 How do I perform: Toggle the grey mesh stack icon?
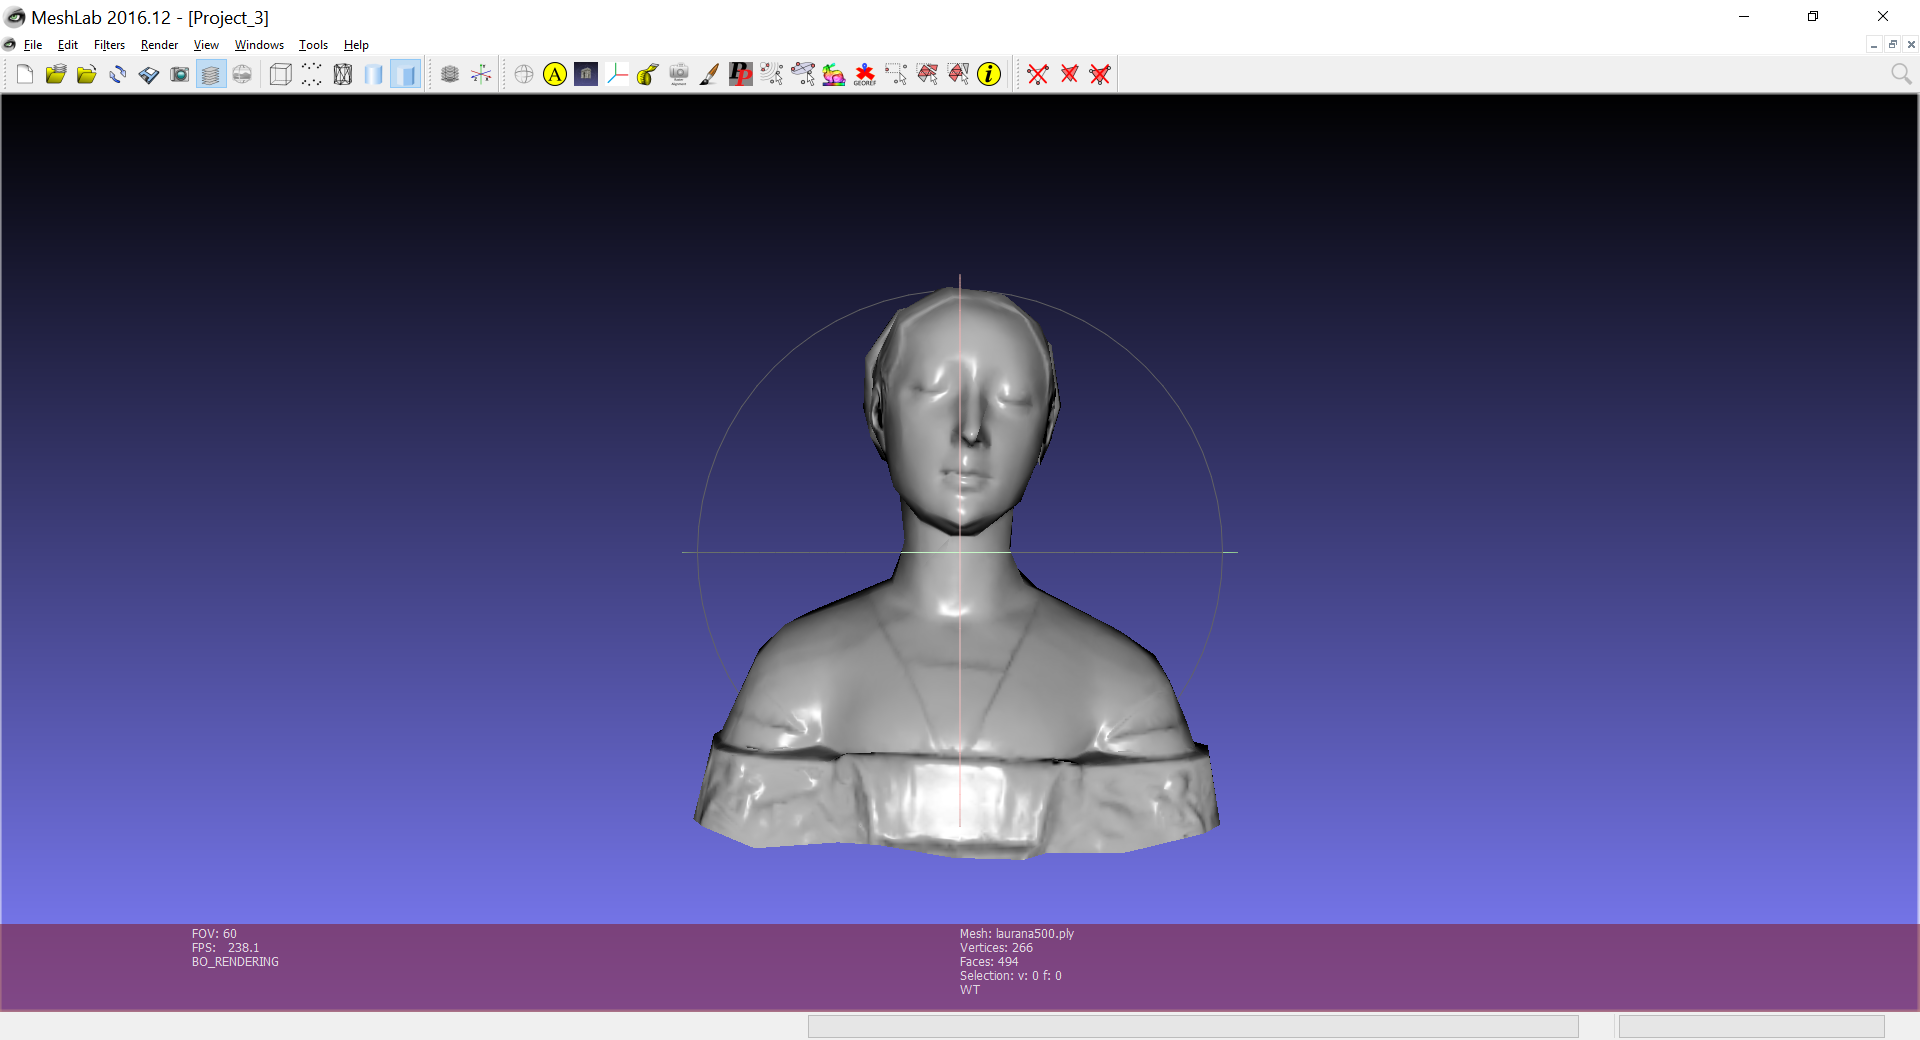click(x=450, y=74)
